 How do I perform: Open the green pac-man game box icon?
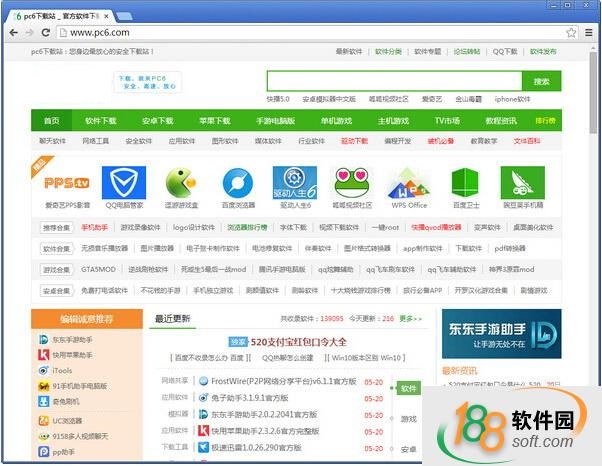coord(181,183)
